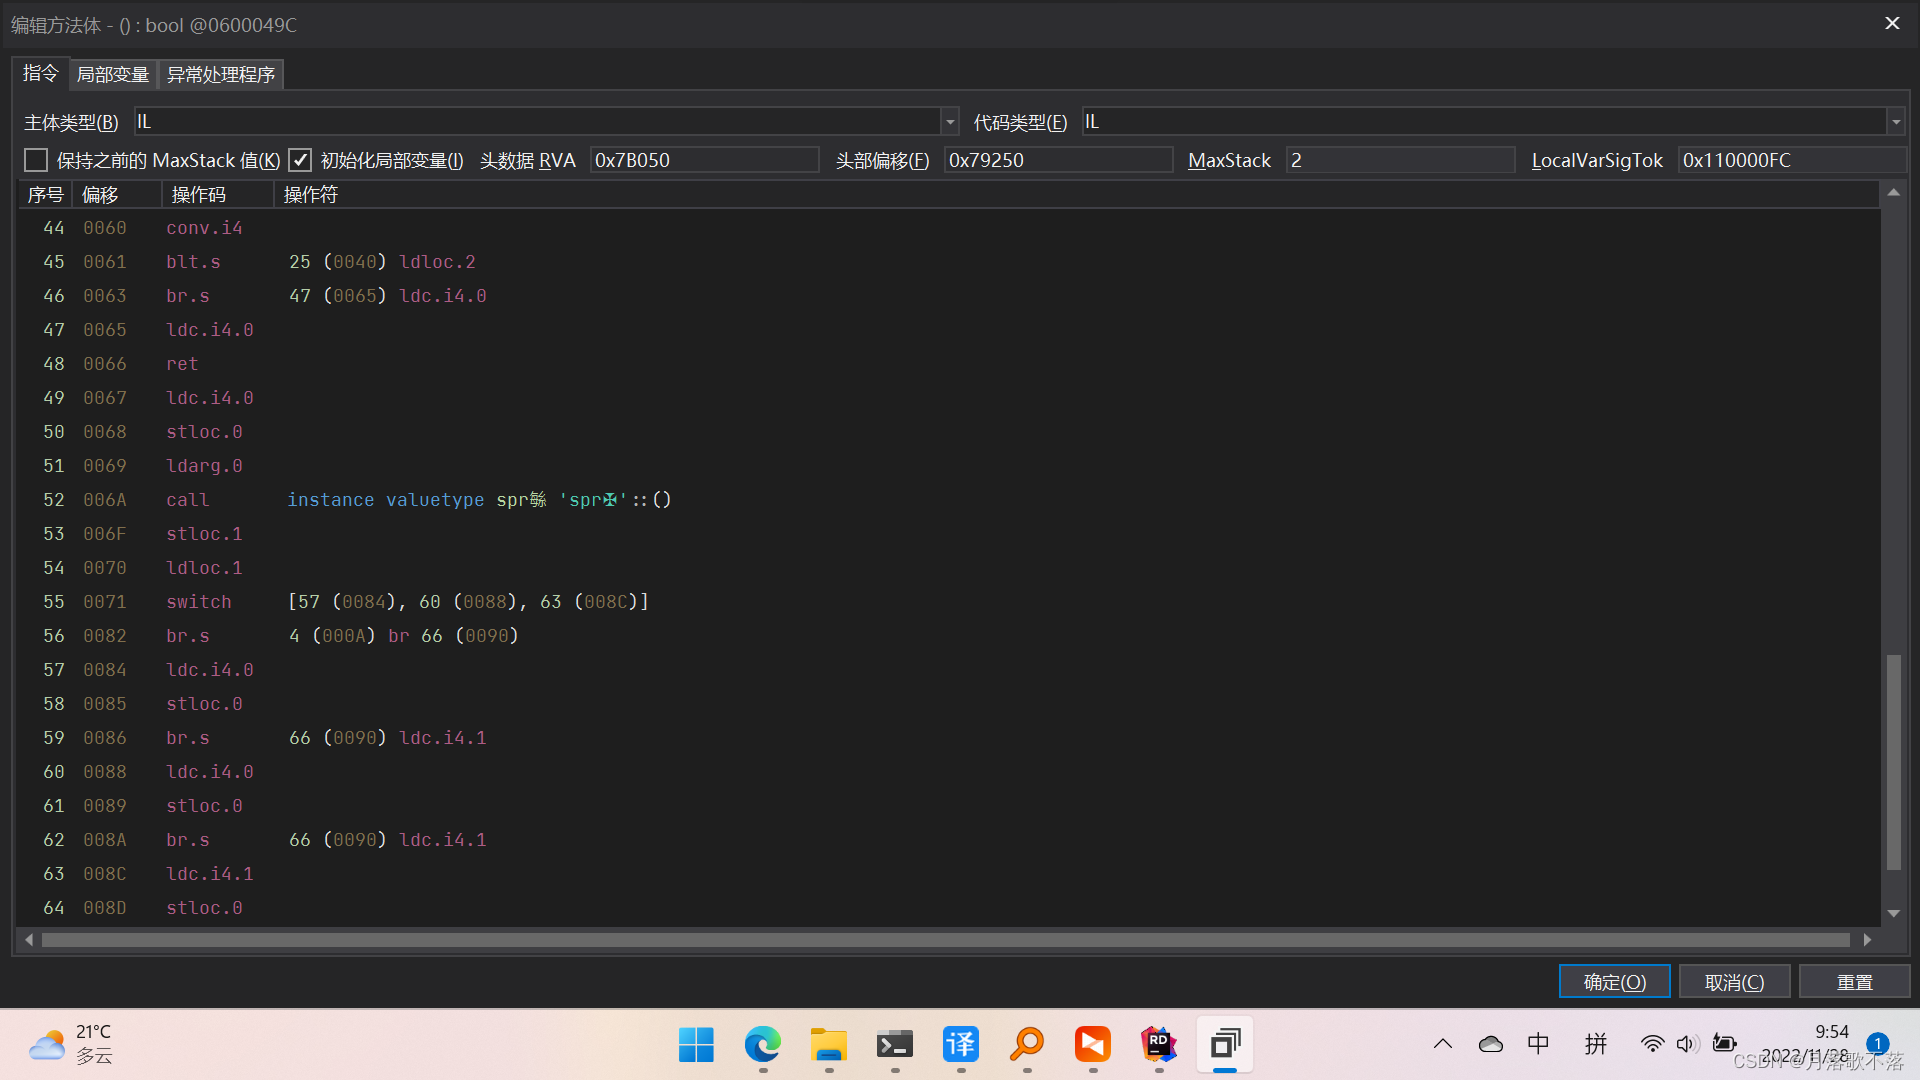The width and height of the screenshot is (1920, 1080).
Task: Select the ret instruction at row 48
Action: pos(948,364)
